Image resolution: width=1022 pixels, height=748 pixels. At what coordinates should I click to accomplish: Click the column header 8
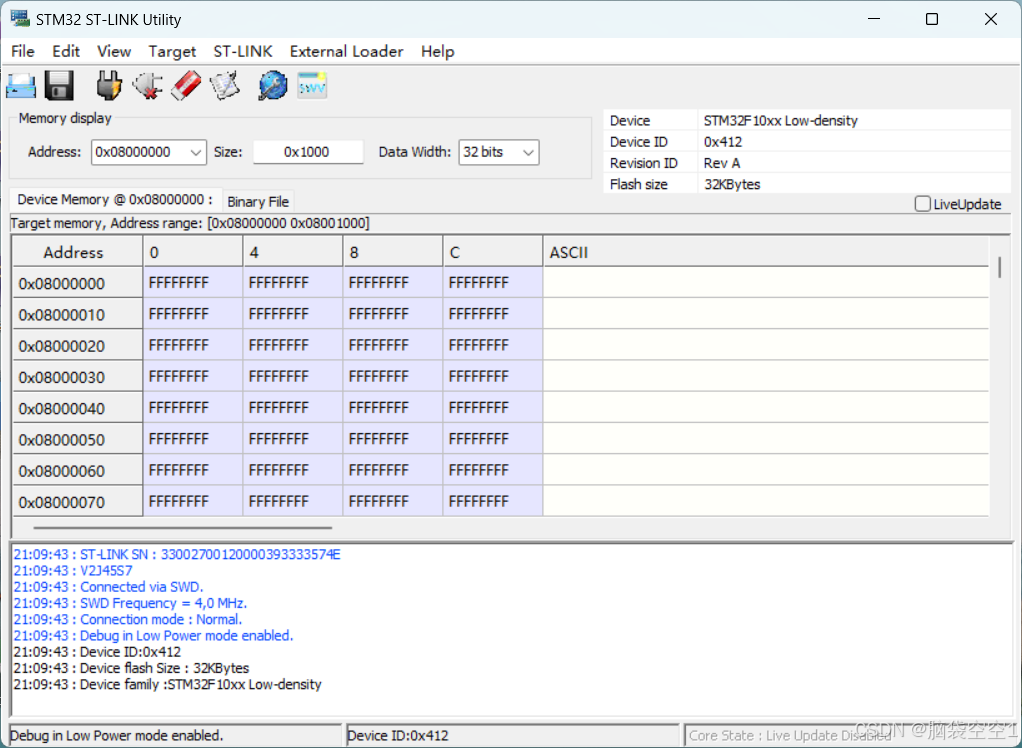[393, 252]
